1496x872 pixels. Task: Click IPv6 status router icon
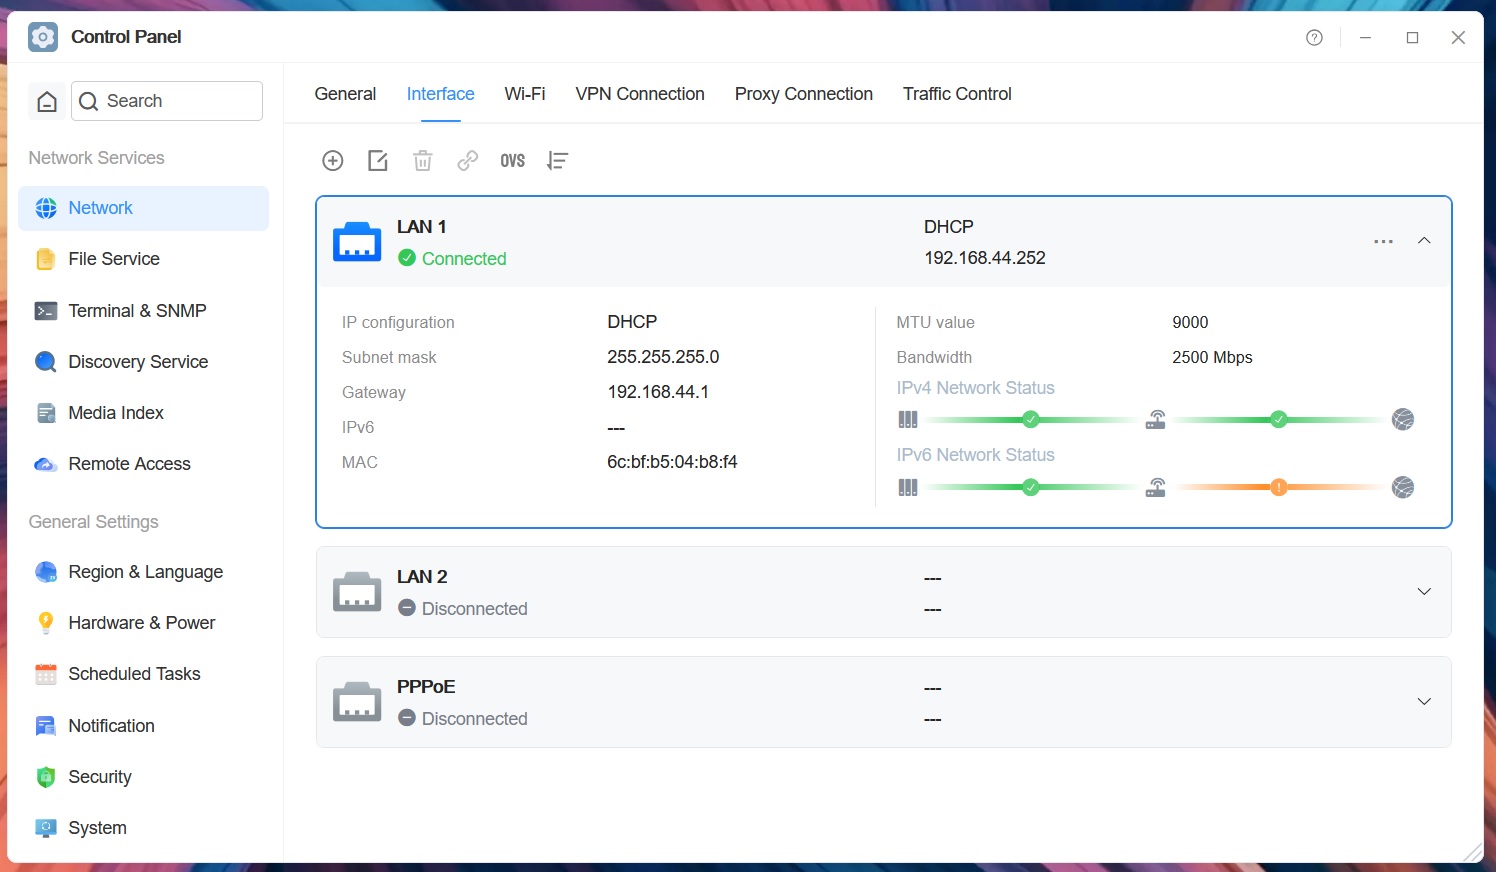[x=1156, y=488]
